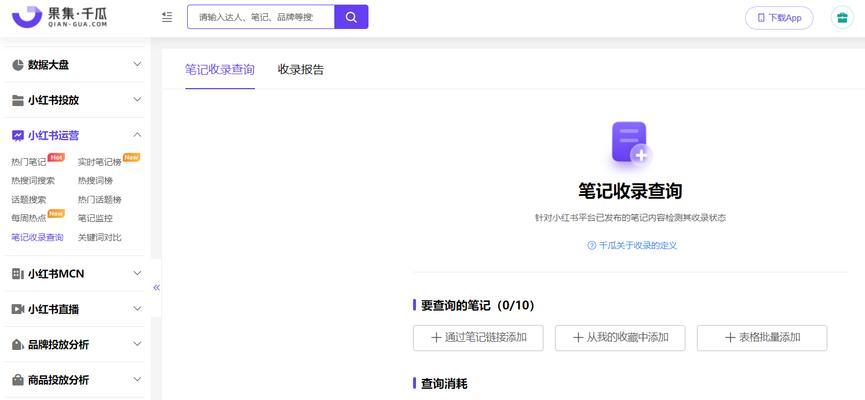Expand the 商品投放分析 section chevron
Screen dimensions: 865x400
tap(137, 380)
